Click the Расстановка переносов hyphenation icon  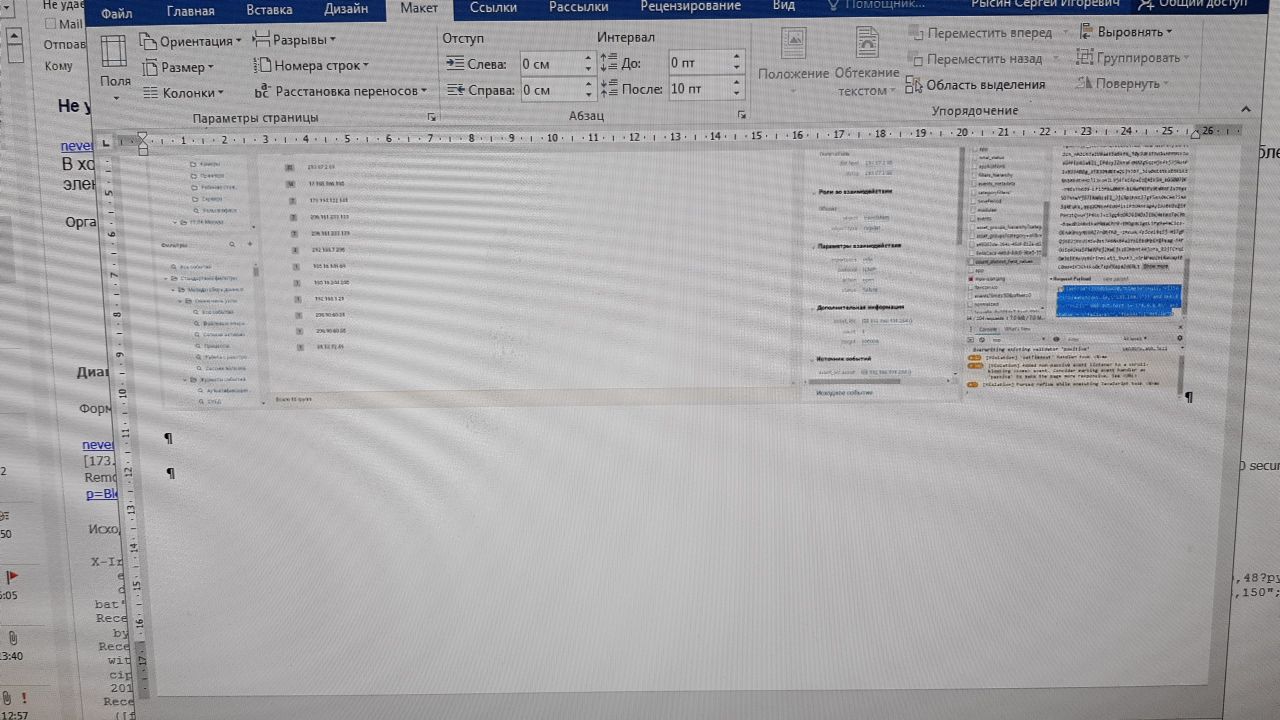[262, 90]
